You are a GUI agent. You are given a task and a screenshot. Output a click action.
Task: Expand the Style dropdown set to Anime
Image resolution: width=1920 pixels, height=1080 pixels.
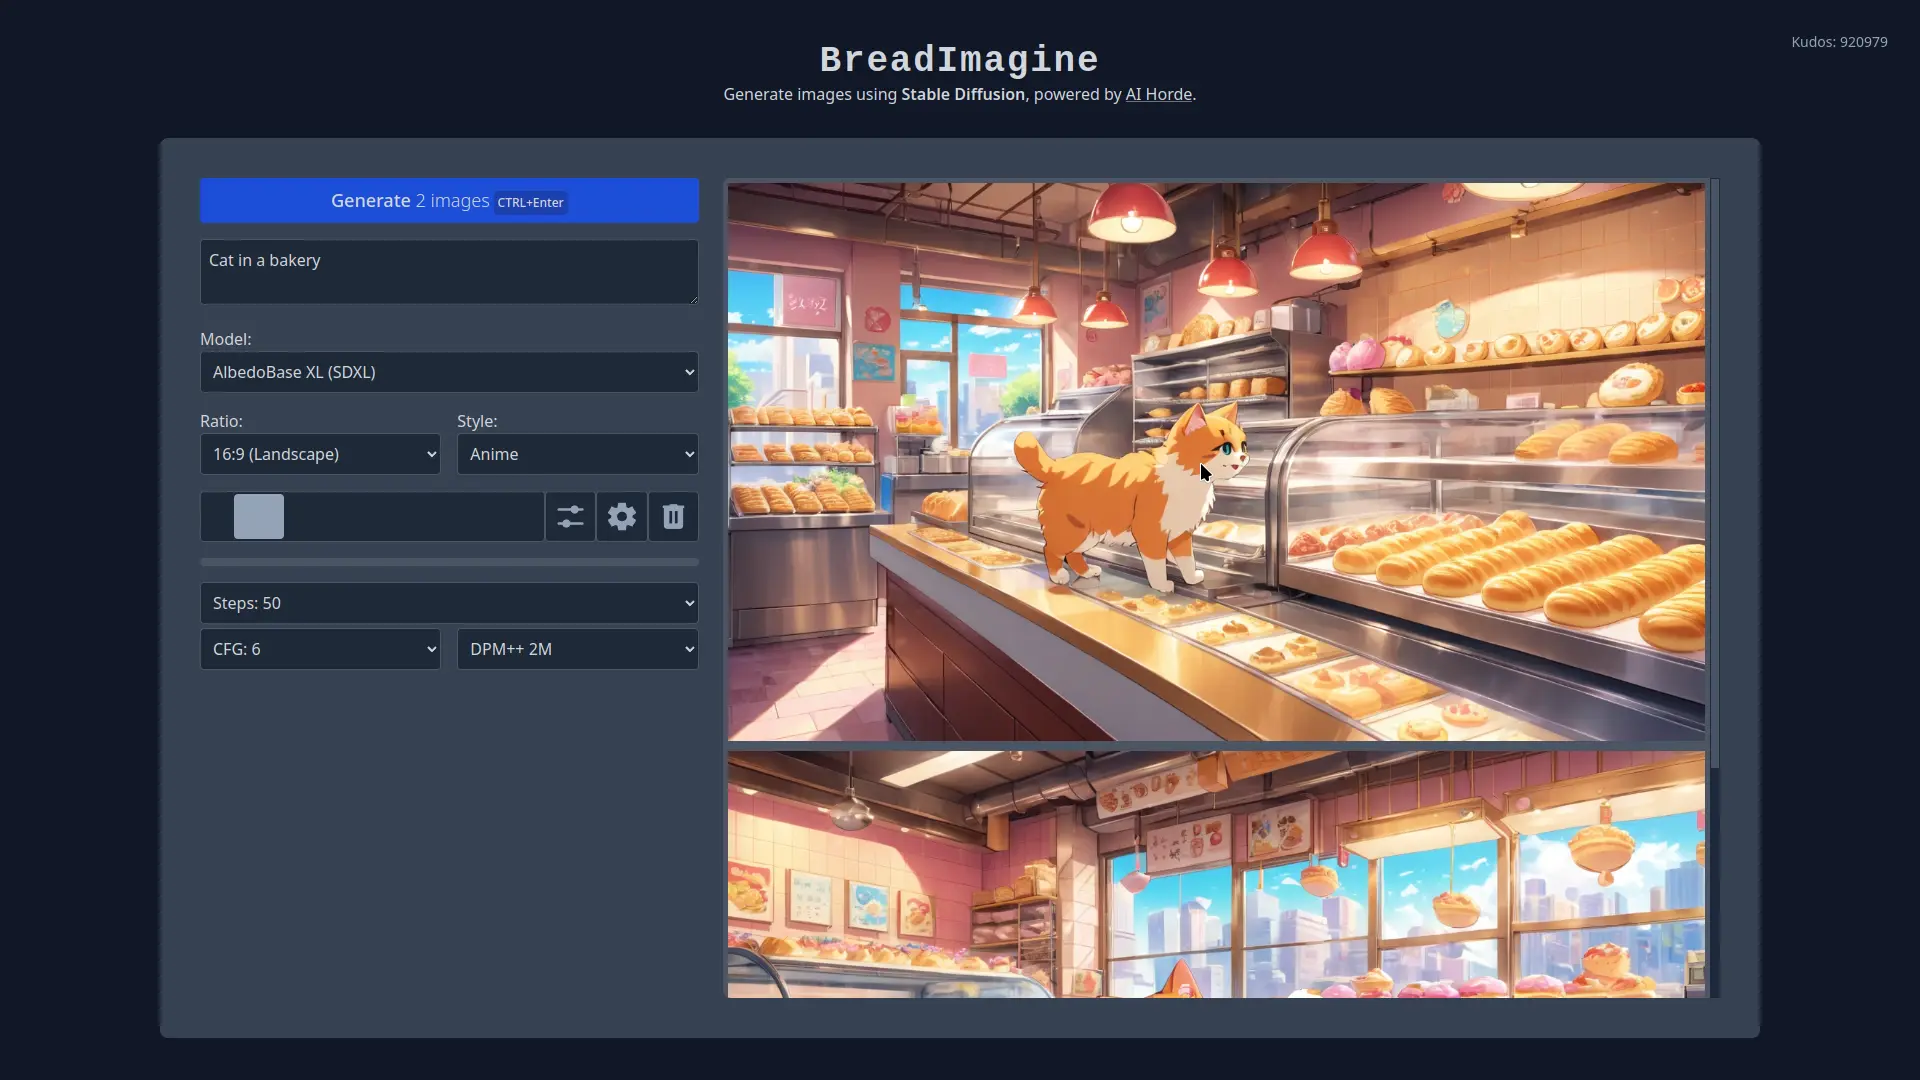[x=578, y=454]
